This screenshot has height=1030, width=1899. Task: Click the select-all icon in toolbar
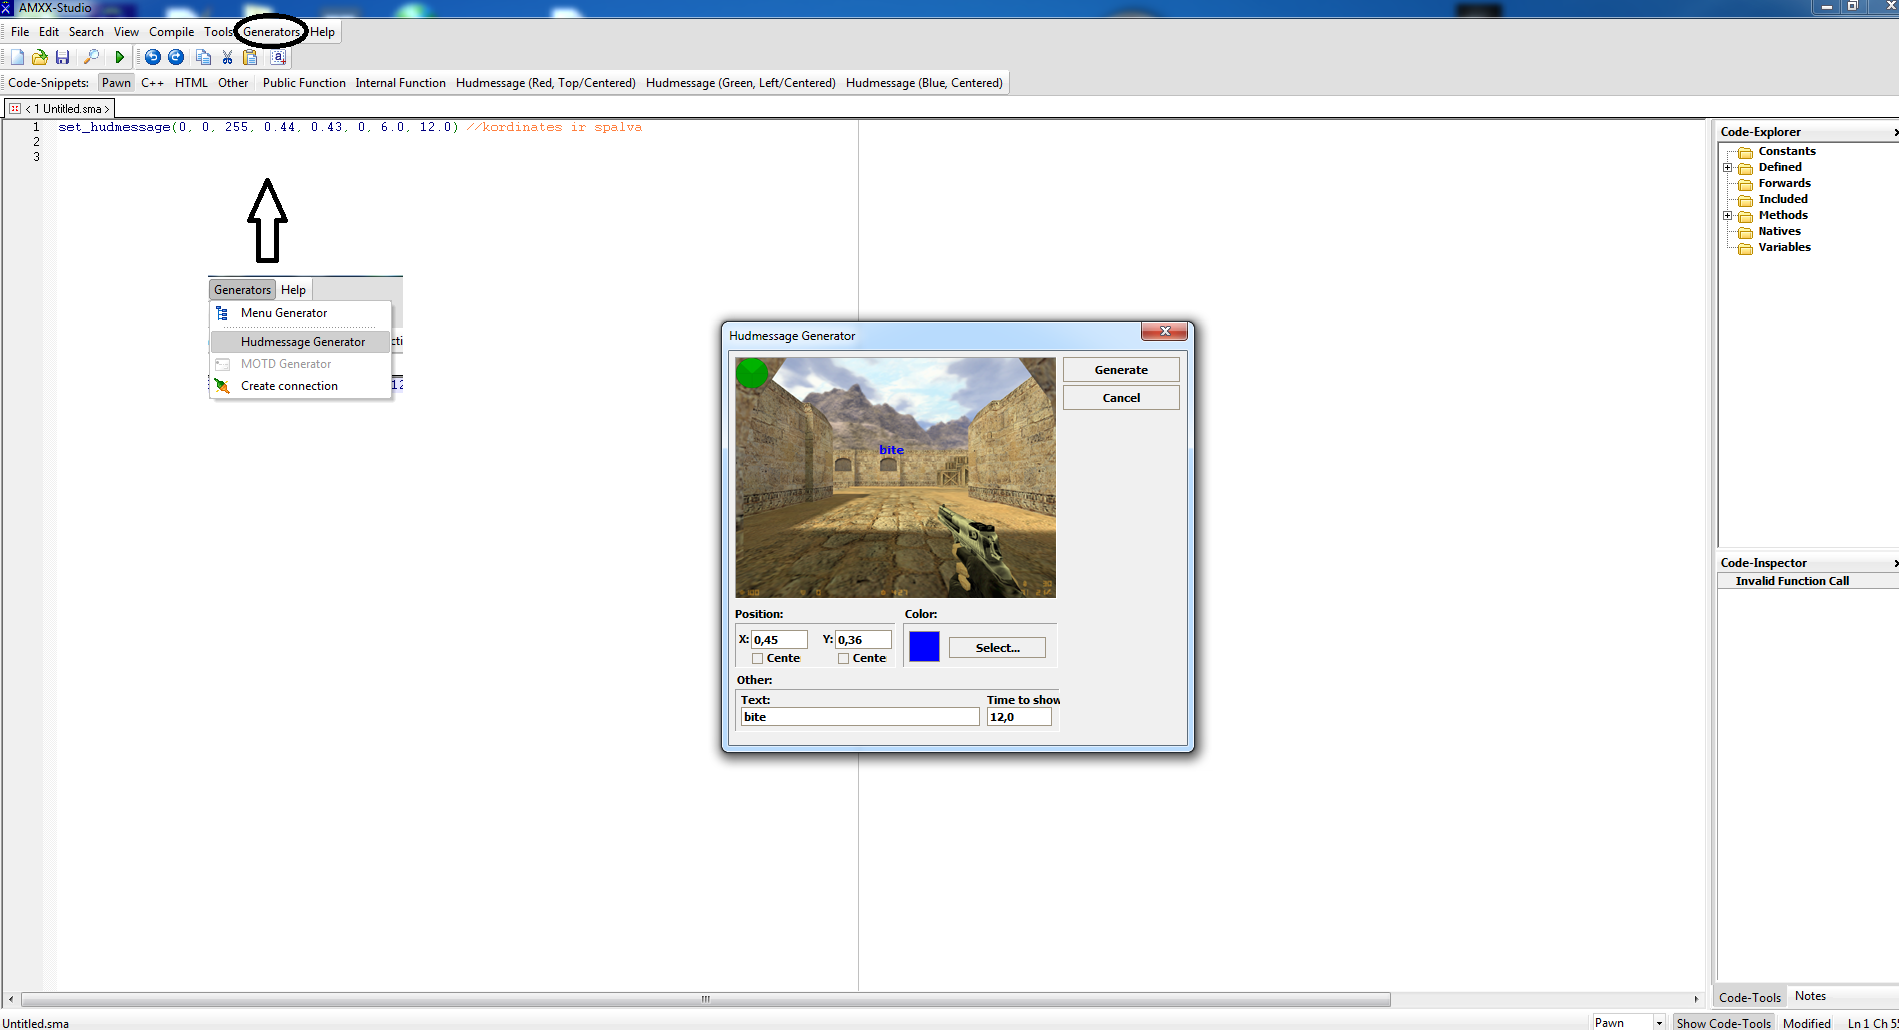[278, 58]
